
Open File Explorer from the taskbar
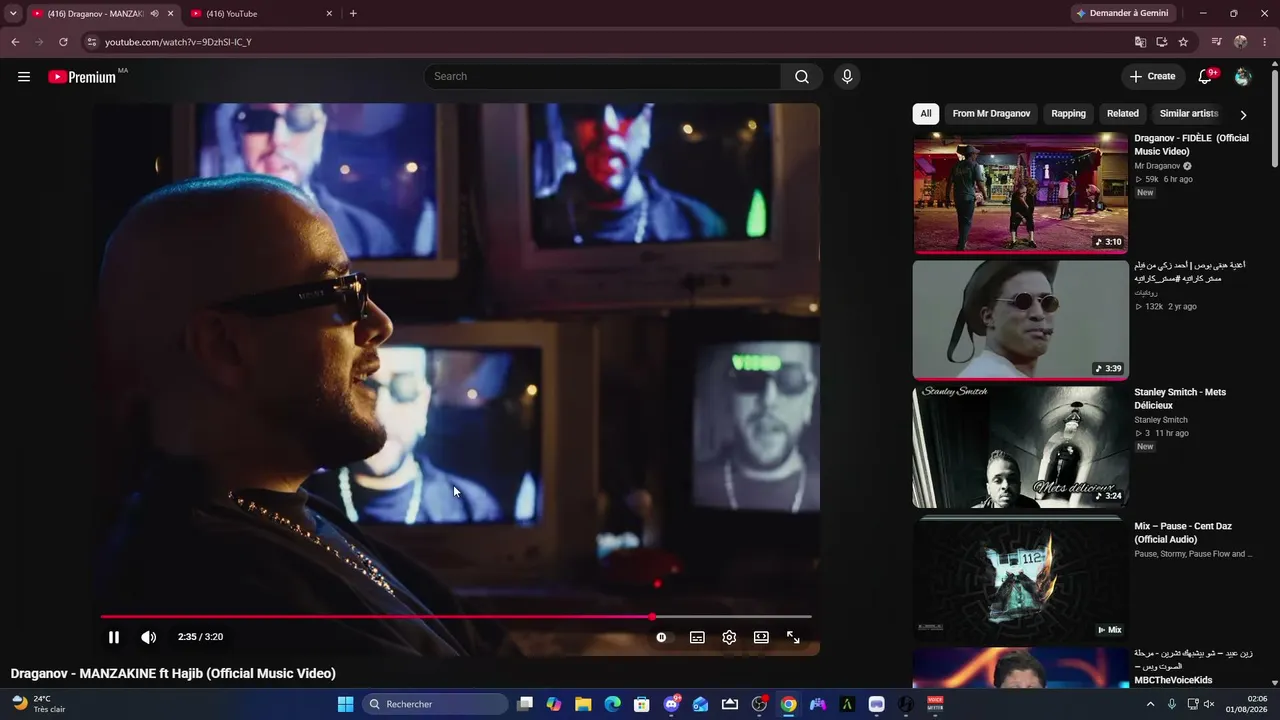pos(583,704)
